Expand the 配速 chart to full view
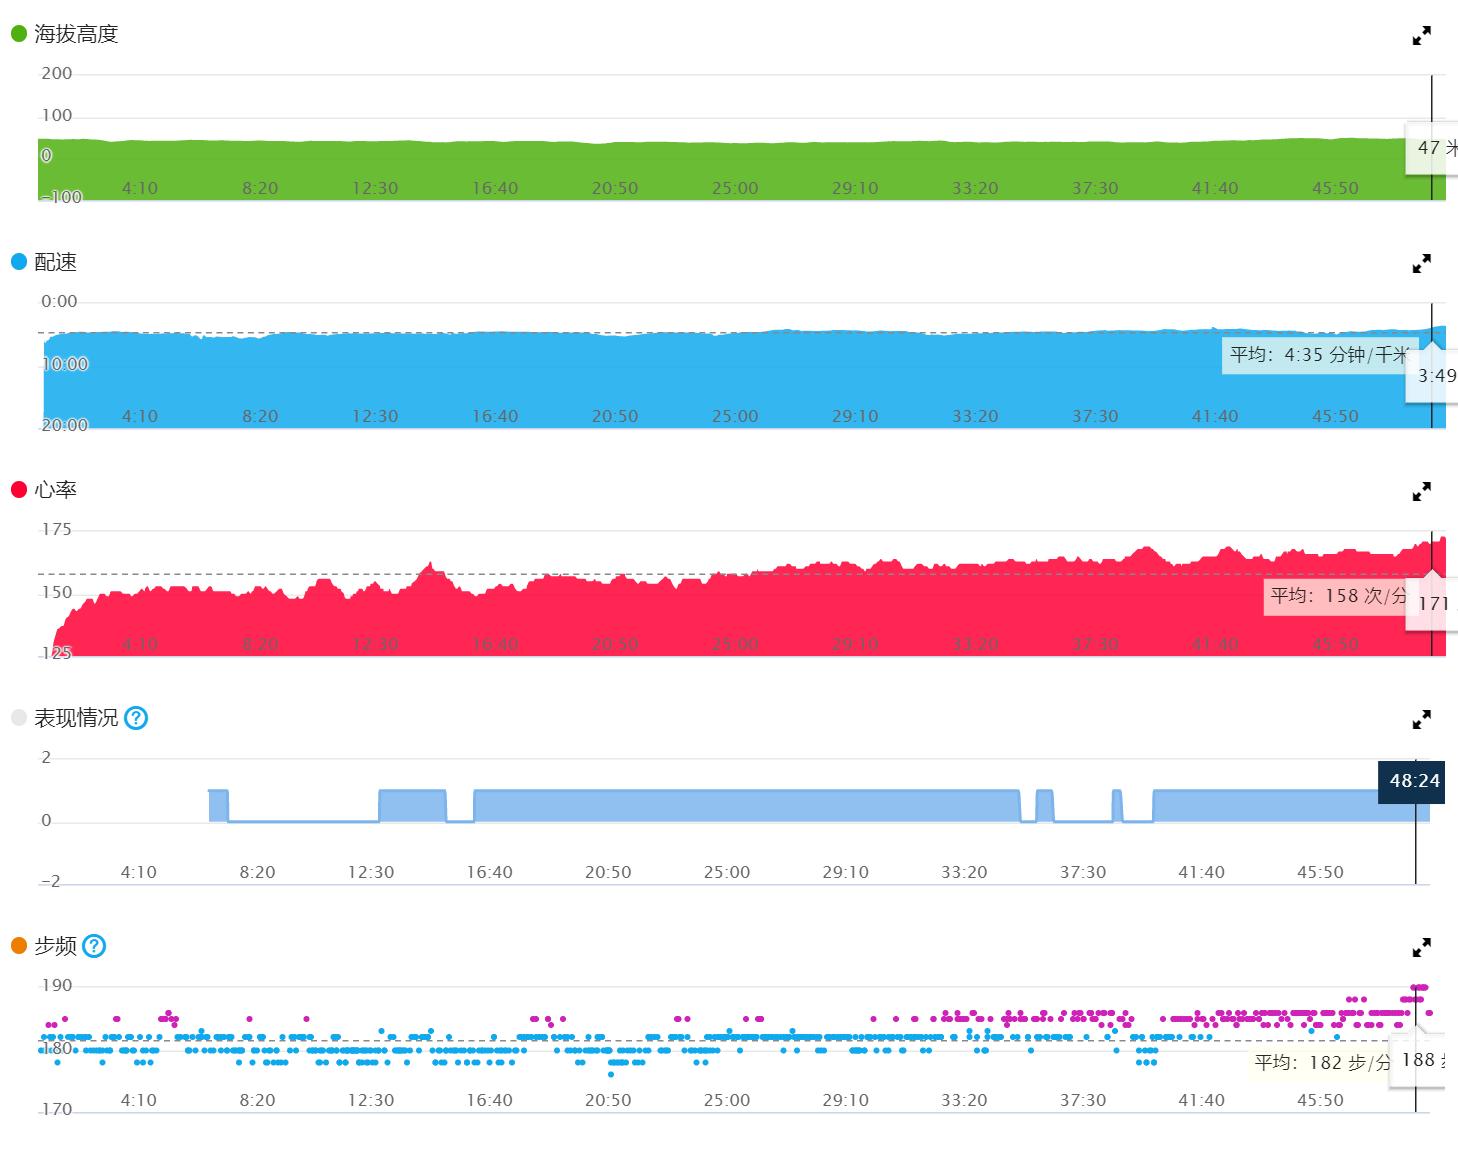The height and width of the screenshot is (1153, 1458). (x=1421, y=264)
